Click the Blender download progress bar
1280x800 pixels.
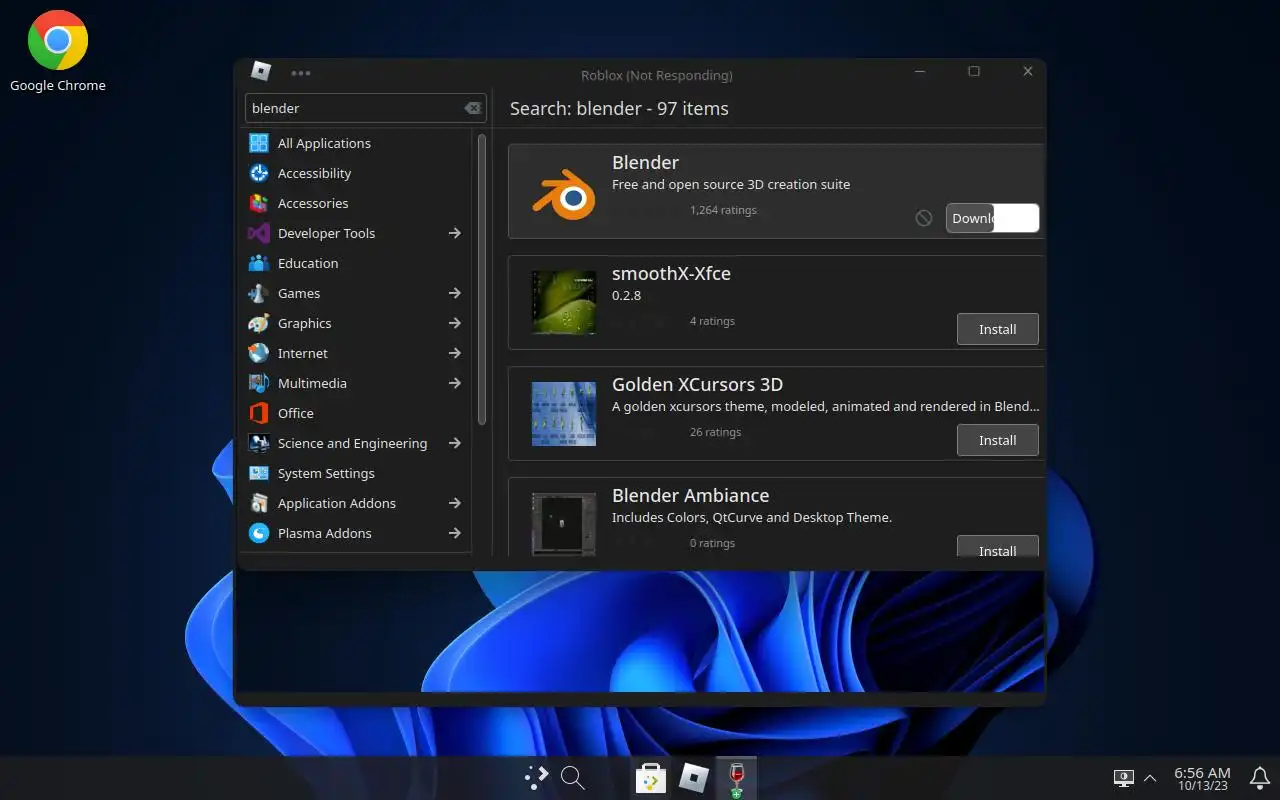[992, 218]
